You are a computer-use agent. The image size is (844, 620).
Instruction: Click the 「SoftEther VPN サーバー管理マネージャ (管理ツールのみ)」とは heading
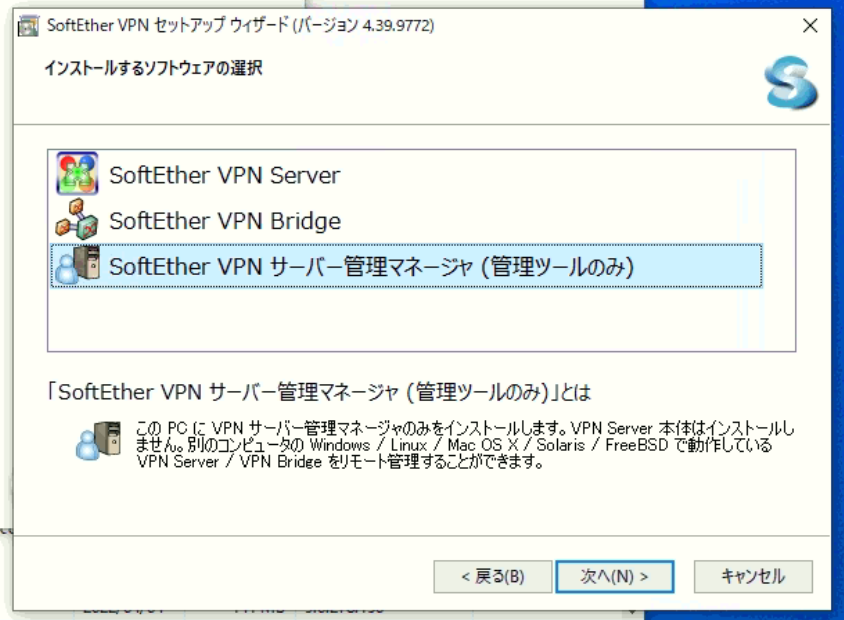pos(319,392)
